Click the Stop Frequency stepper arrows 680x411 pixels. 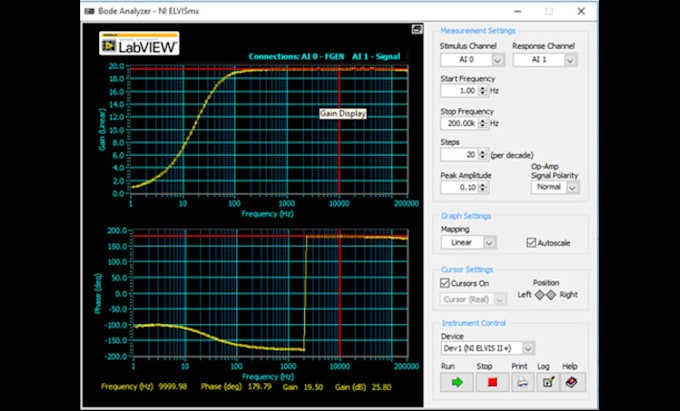pyautogui.click(x=483, y=123)
